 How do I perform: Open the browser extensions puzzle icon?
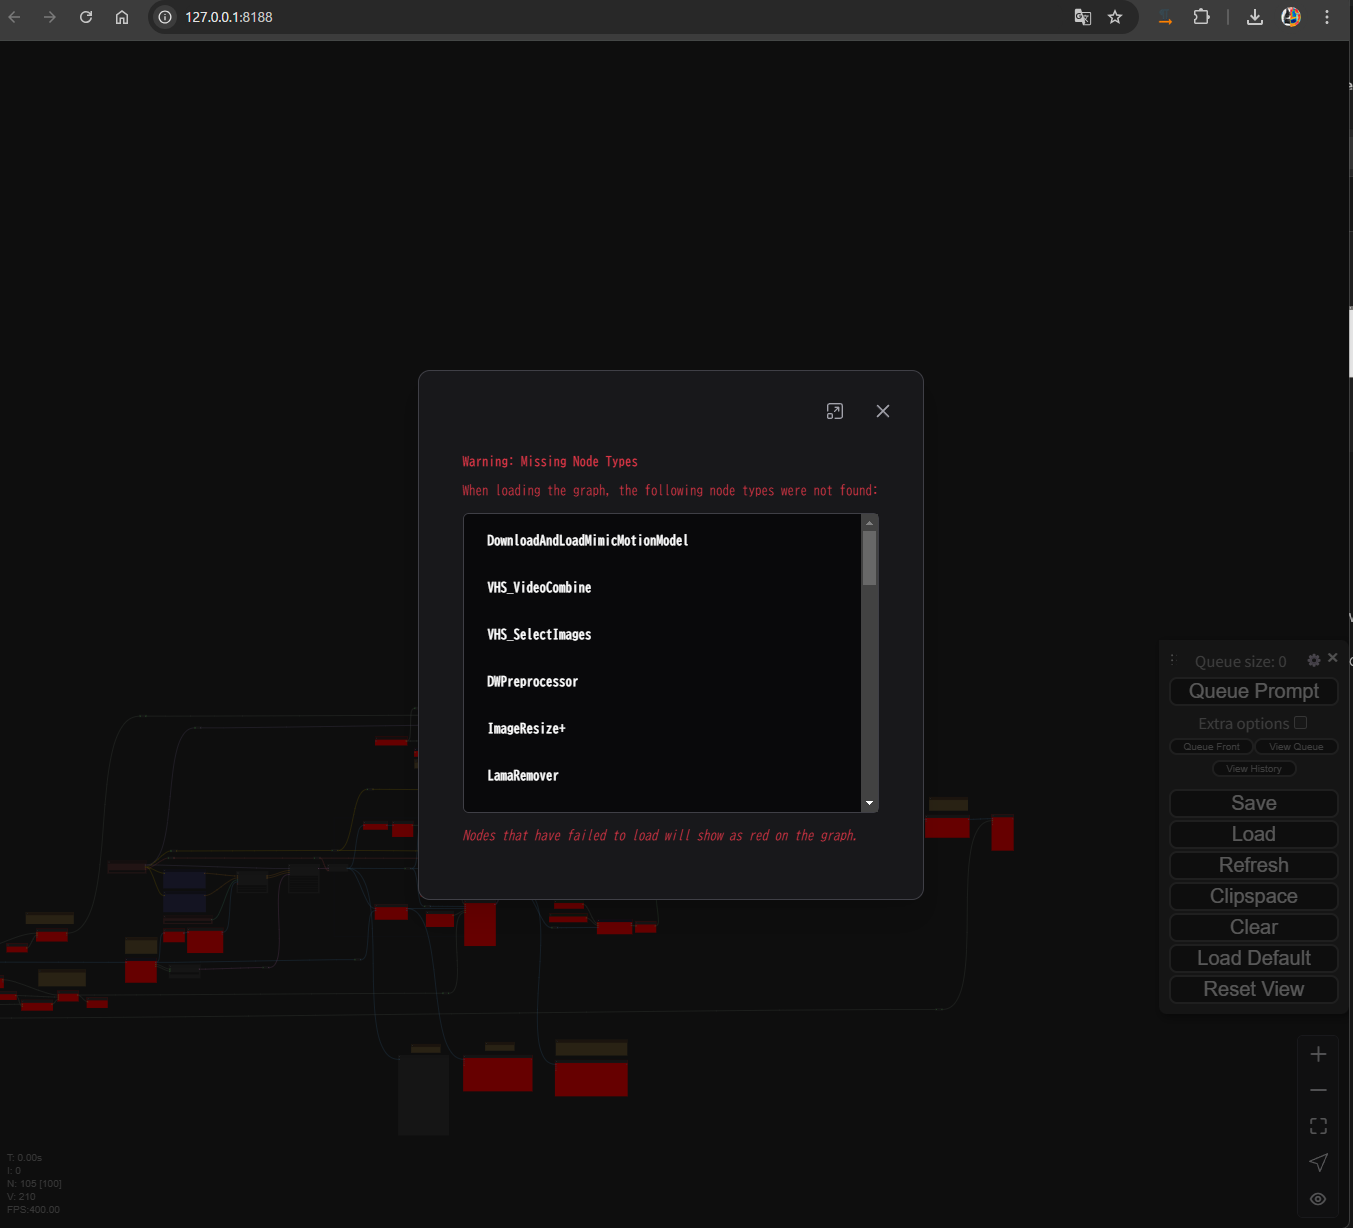(1202, 17)
